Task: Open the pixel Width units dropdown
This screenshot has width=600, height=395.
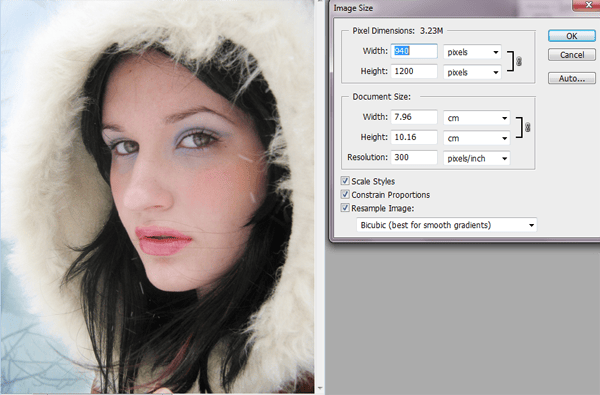Action: 472,52
